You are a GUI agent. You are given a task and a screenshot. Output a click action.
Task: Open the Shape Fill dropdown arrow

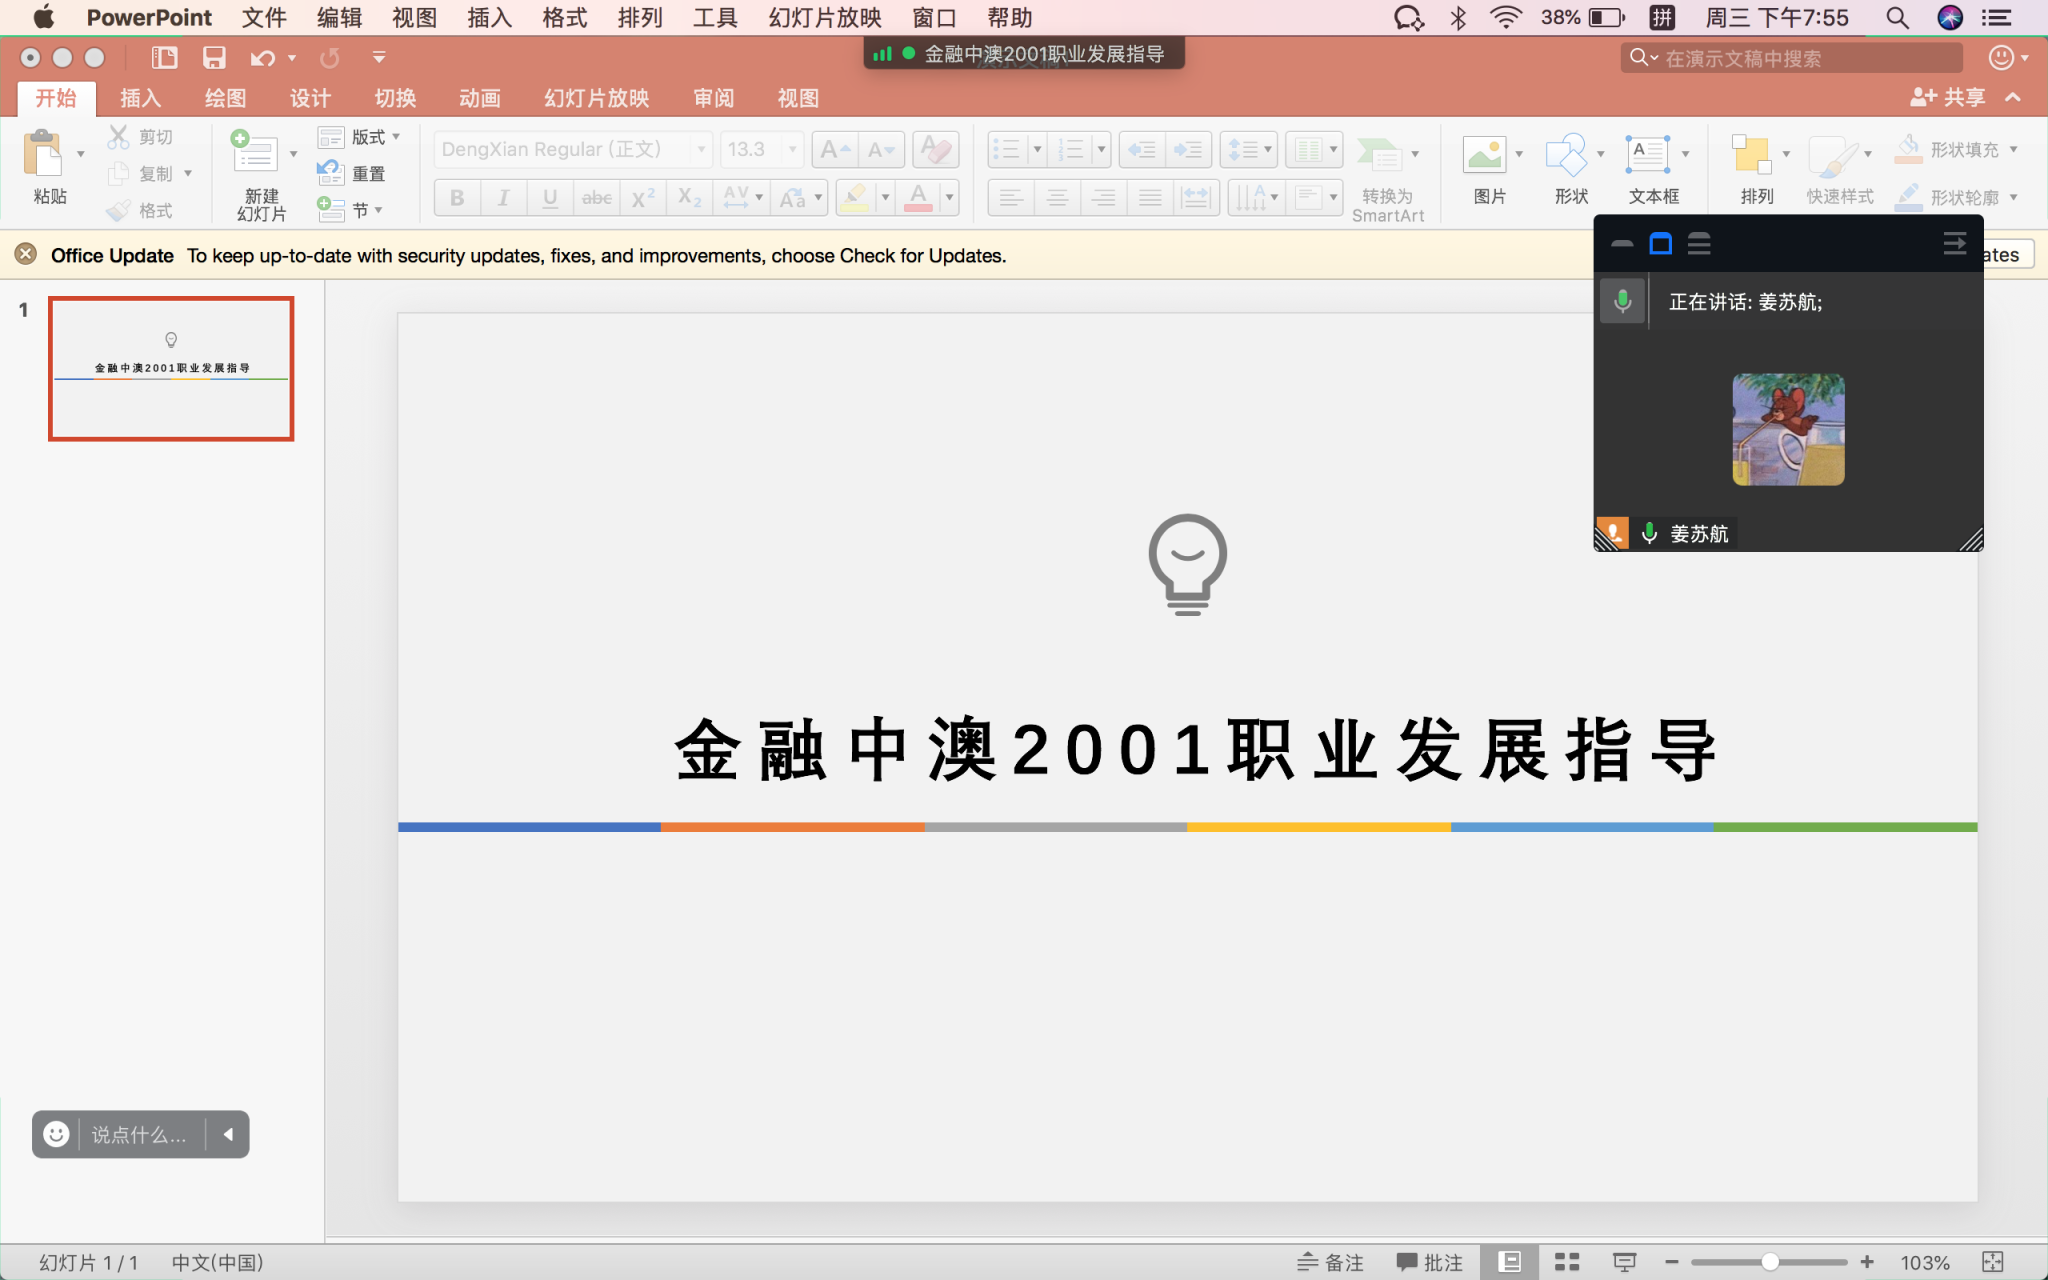tap(2014, 149)
